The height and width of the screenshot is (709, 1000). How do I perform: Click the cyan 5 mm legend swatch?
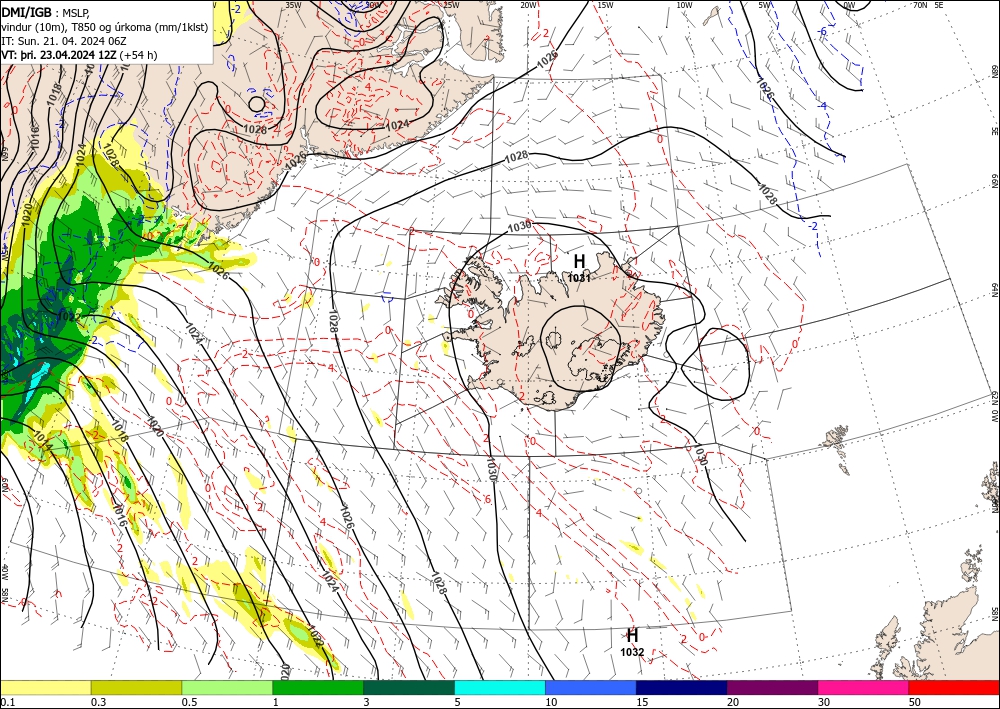tap(500, 687)
